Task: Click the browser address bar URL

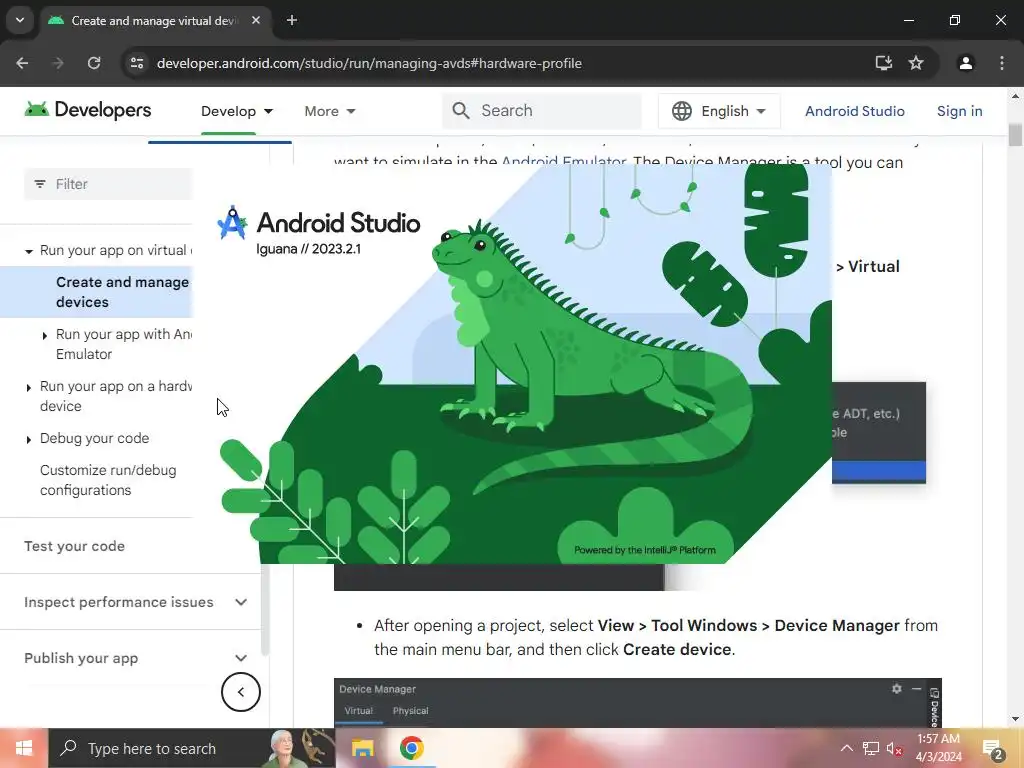Action: point(369,63)
